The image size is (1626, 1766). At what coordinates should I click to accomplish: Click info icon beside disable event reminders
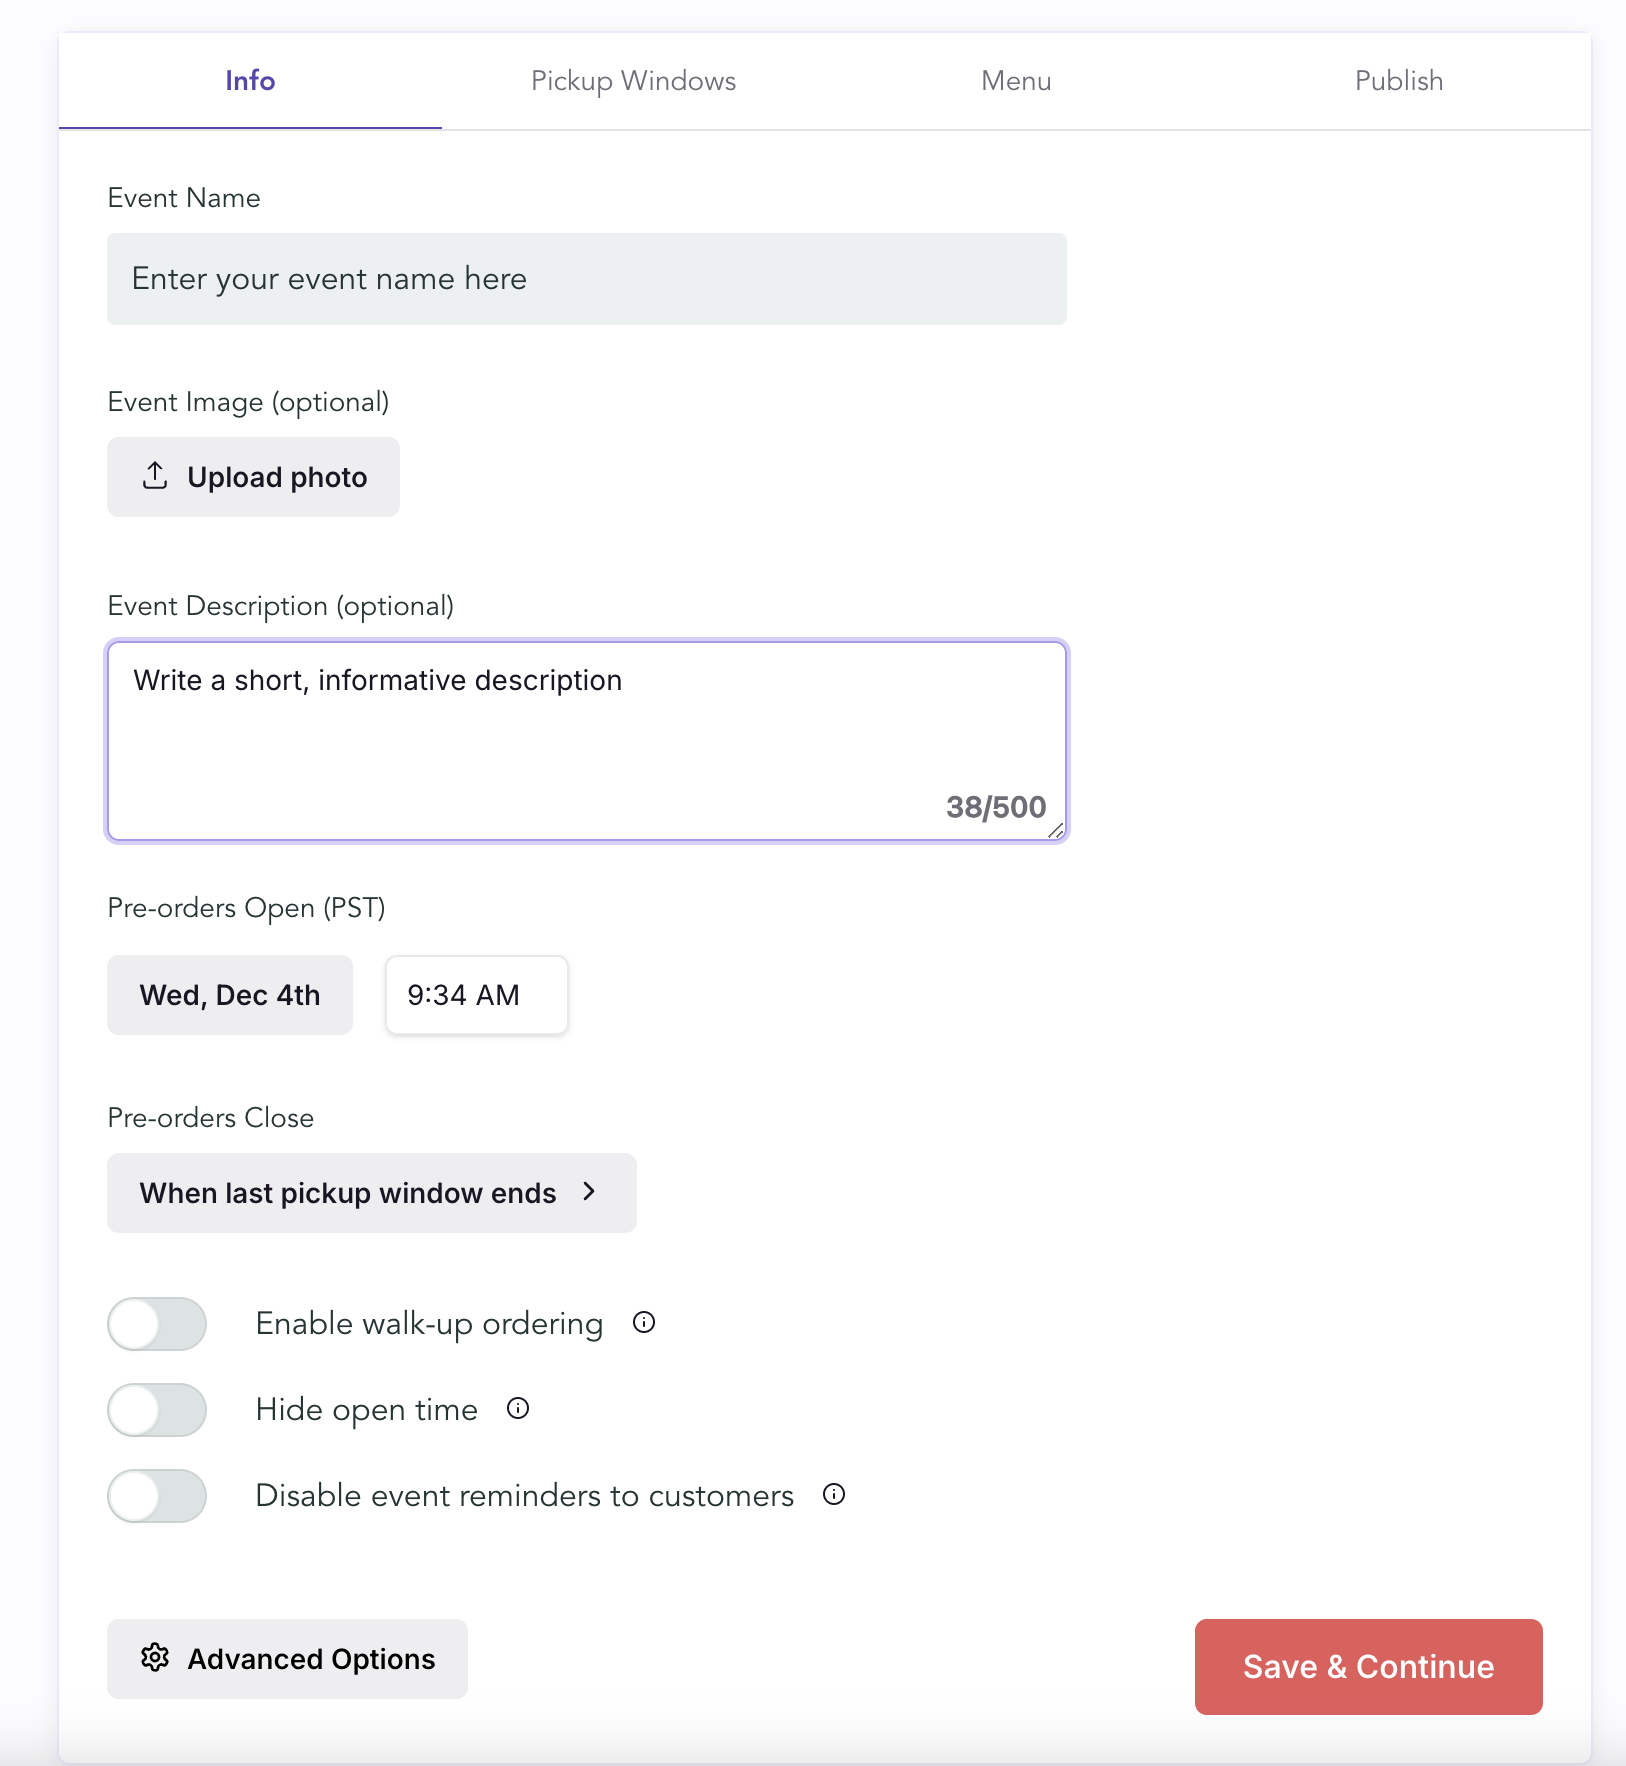click(834, 1495)
